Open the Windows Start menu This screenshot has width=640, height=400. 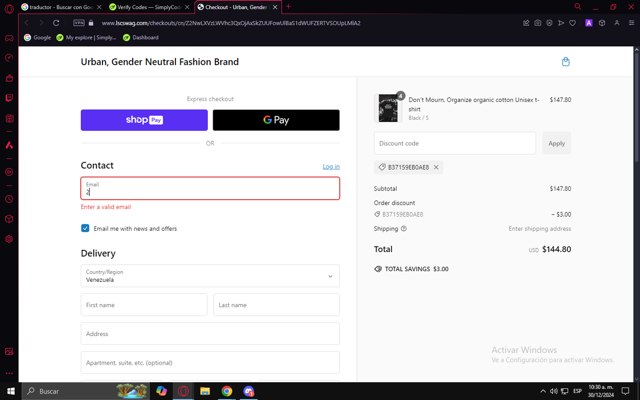click(11, 391)
